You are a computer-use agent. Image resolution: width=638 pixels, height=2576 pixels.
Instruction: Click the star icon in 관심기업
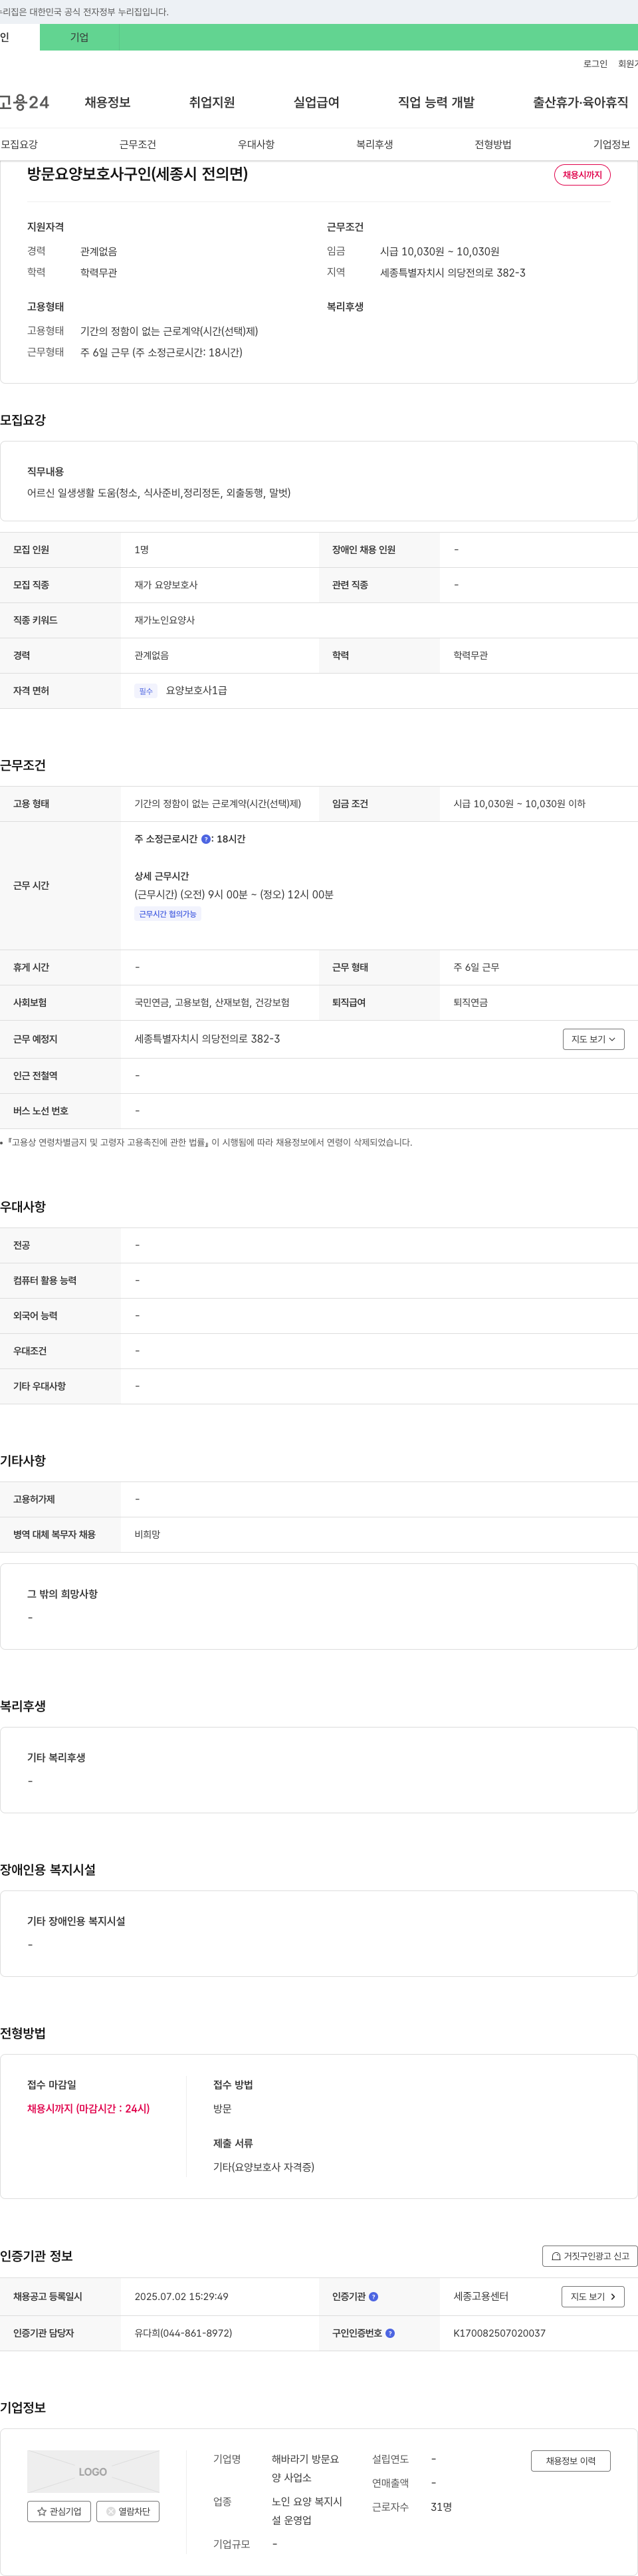coord(42,2511)
